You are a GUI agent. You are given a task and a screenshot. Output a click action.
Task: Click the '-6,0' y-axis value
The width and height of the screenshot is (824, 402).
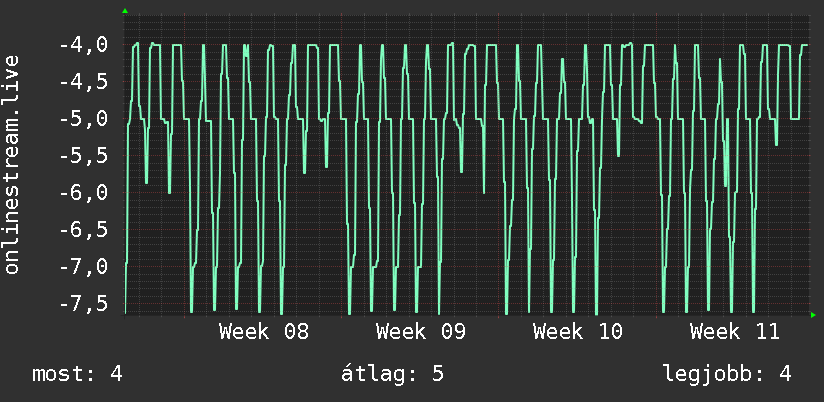pos(84,192)
